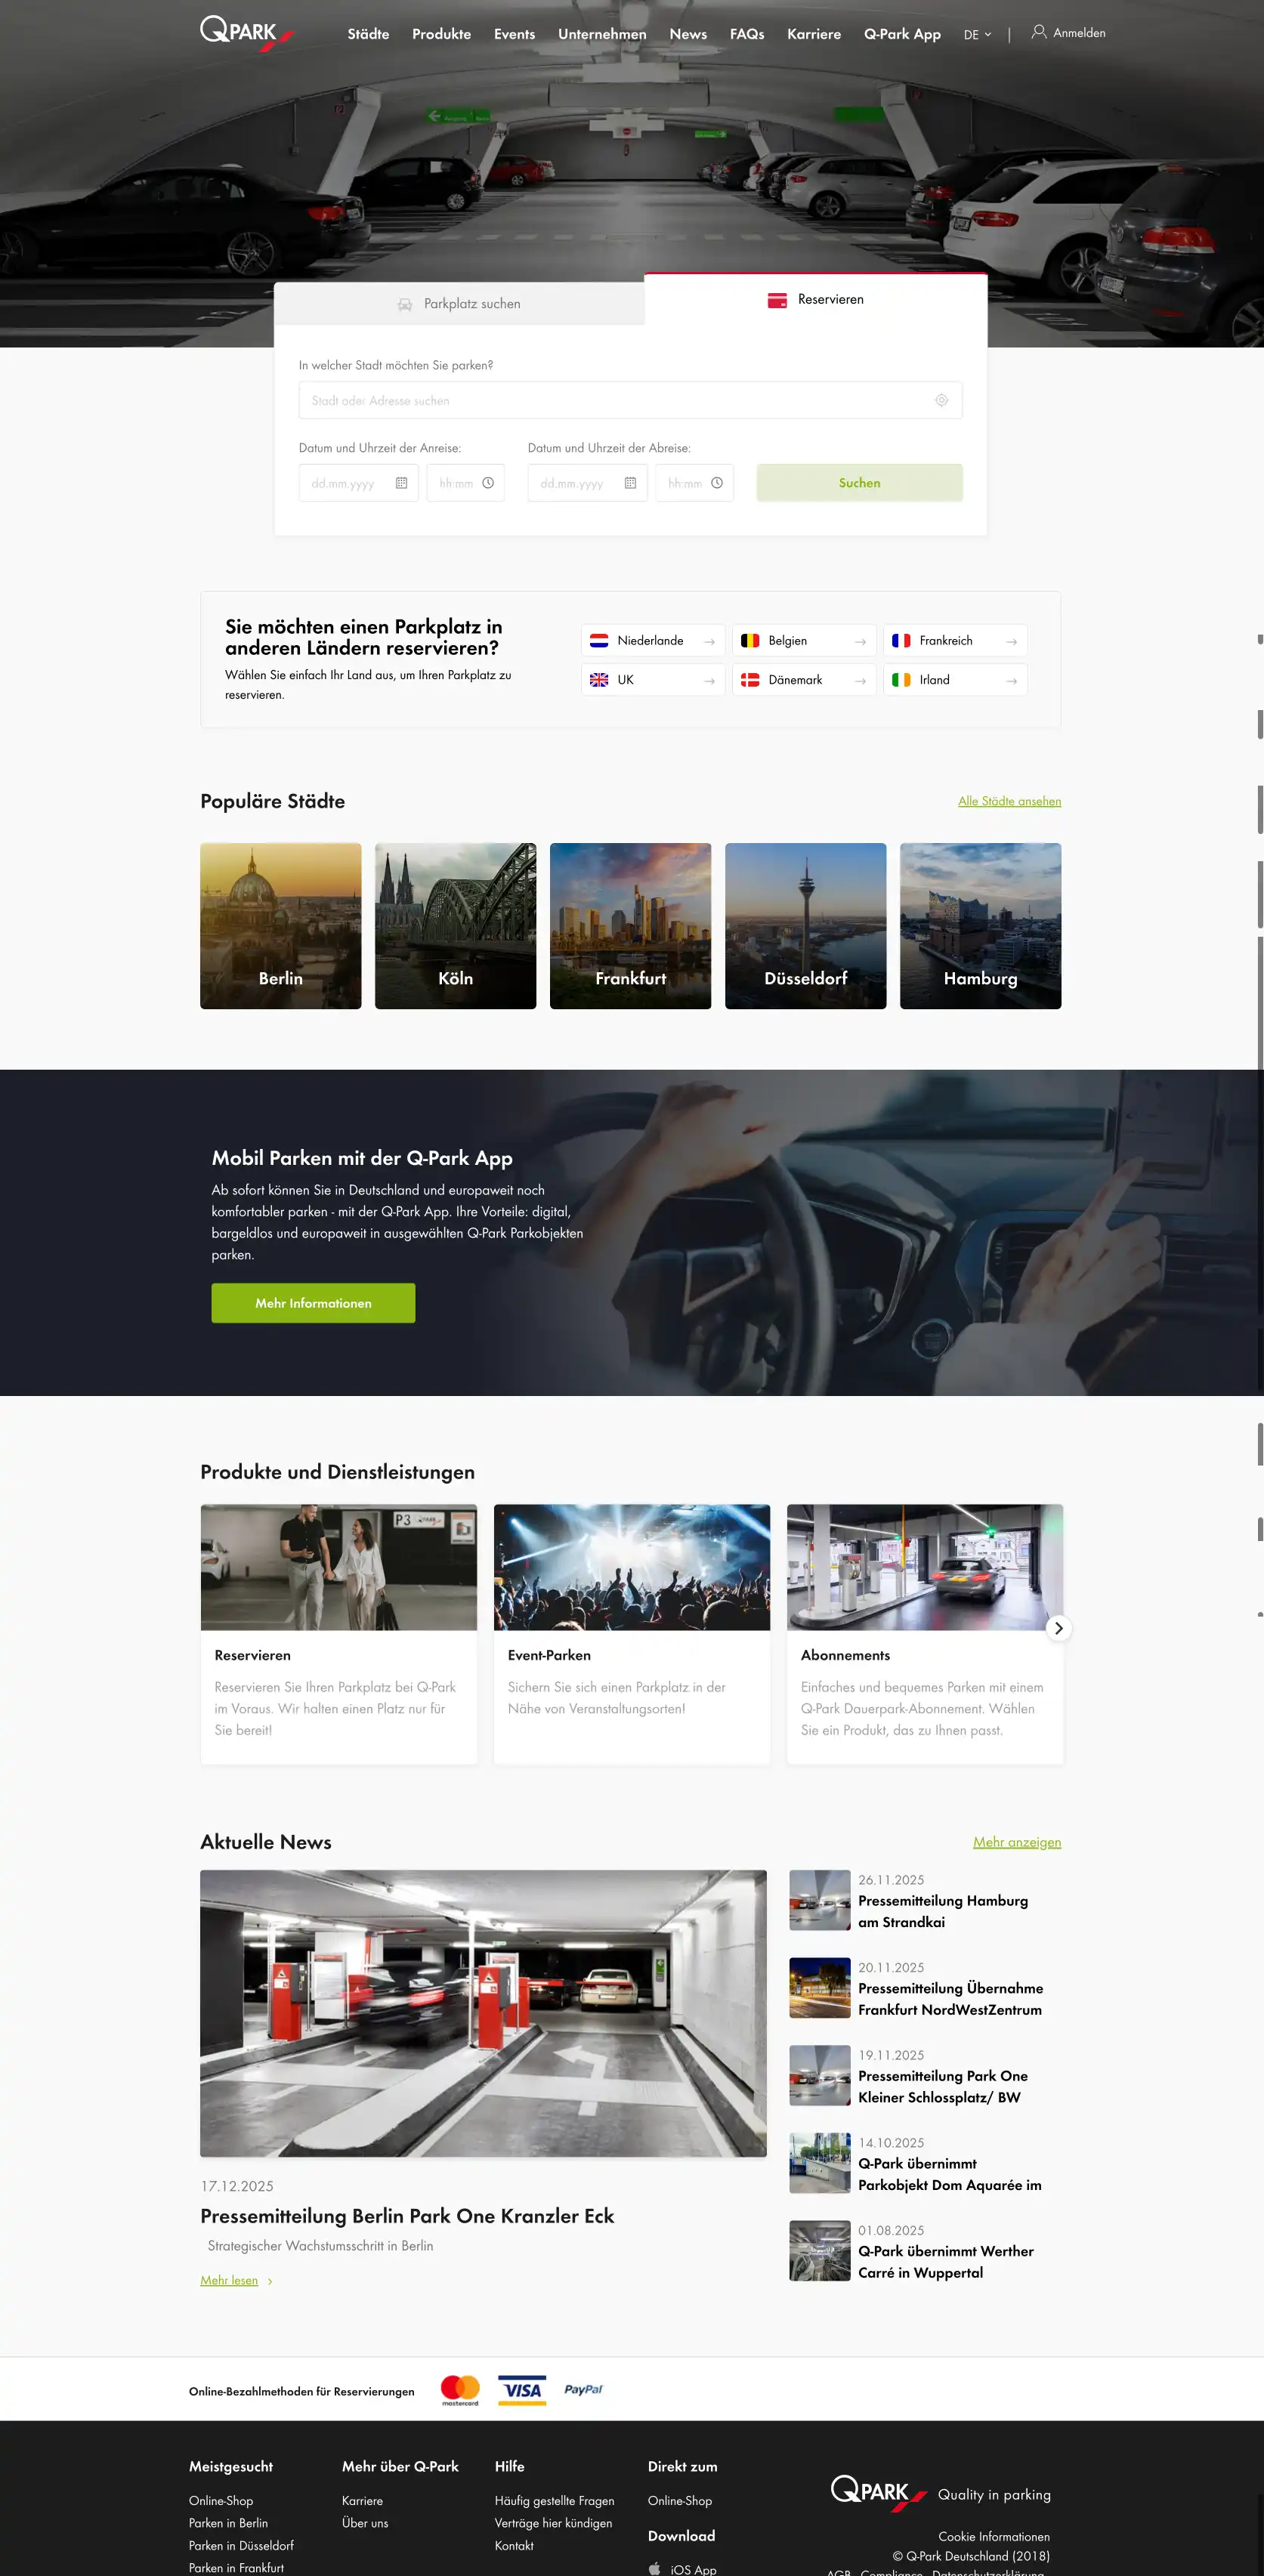Click the Mehr lesen link with chevron
The width and height of the screenshot is (1264, 2576).
click(x=236, y=2280)
